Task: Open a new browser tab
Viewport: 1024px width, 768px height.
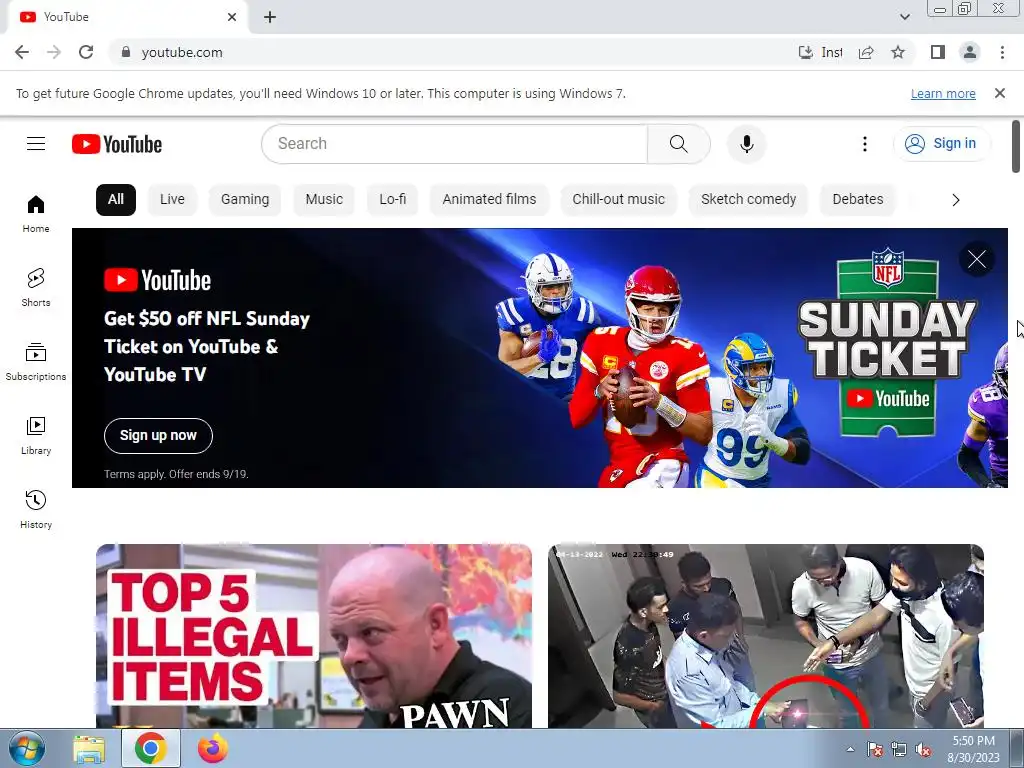Action: pos(270,17)
